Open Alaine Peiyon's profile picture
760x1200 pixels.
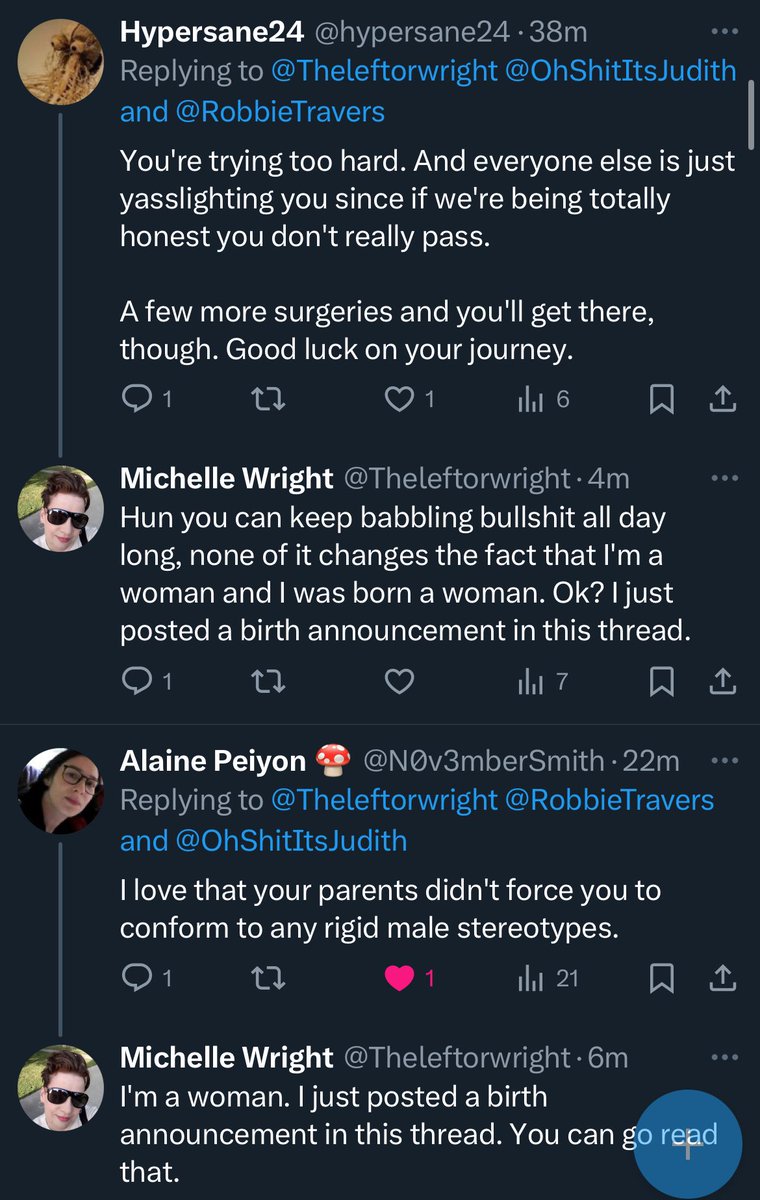[61, 790]
